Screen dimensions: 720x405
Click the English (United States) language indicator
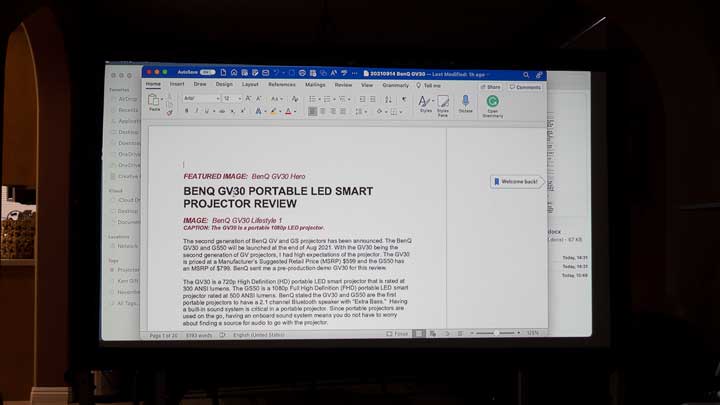point(259,335)
